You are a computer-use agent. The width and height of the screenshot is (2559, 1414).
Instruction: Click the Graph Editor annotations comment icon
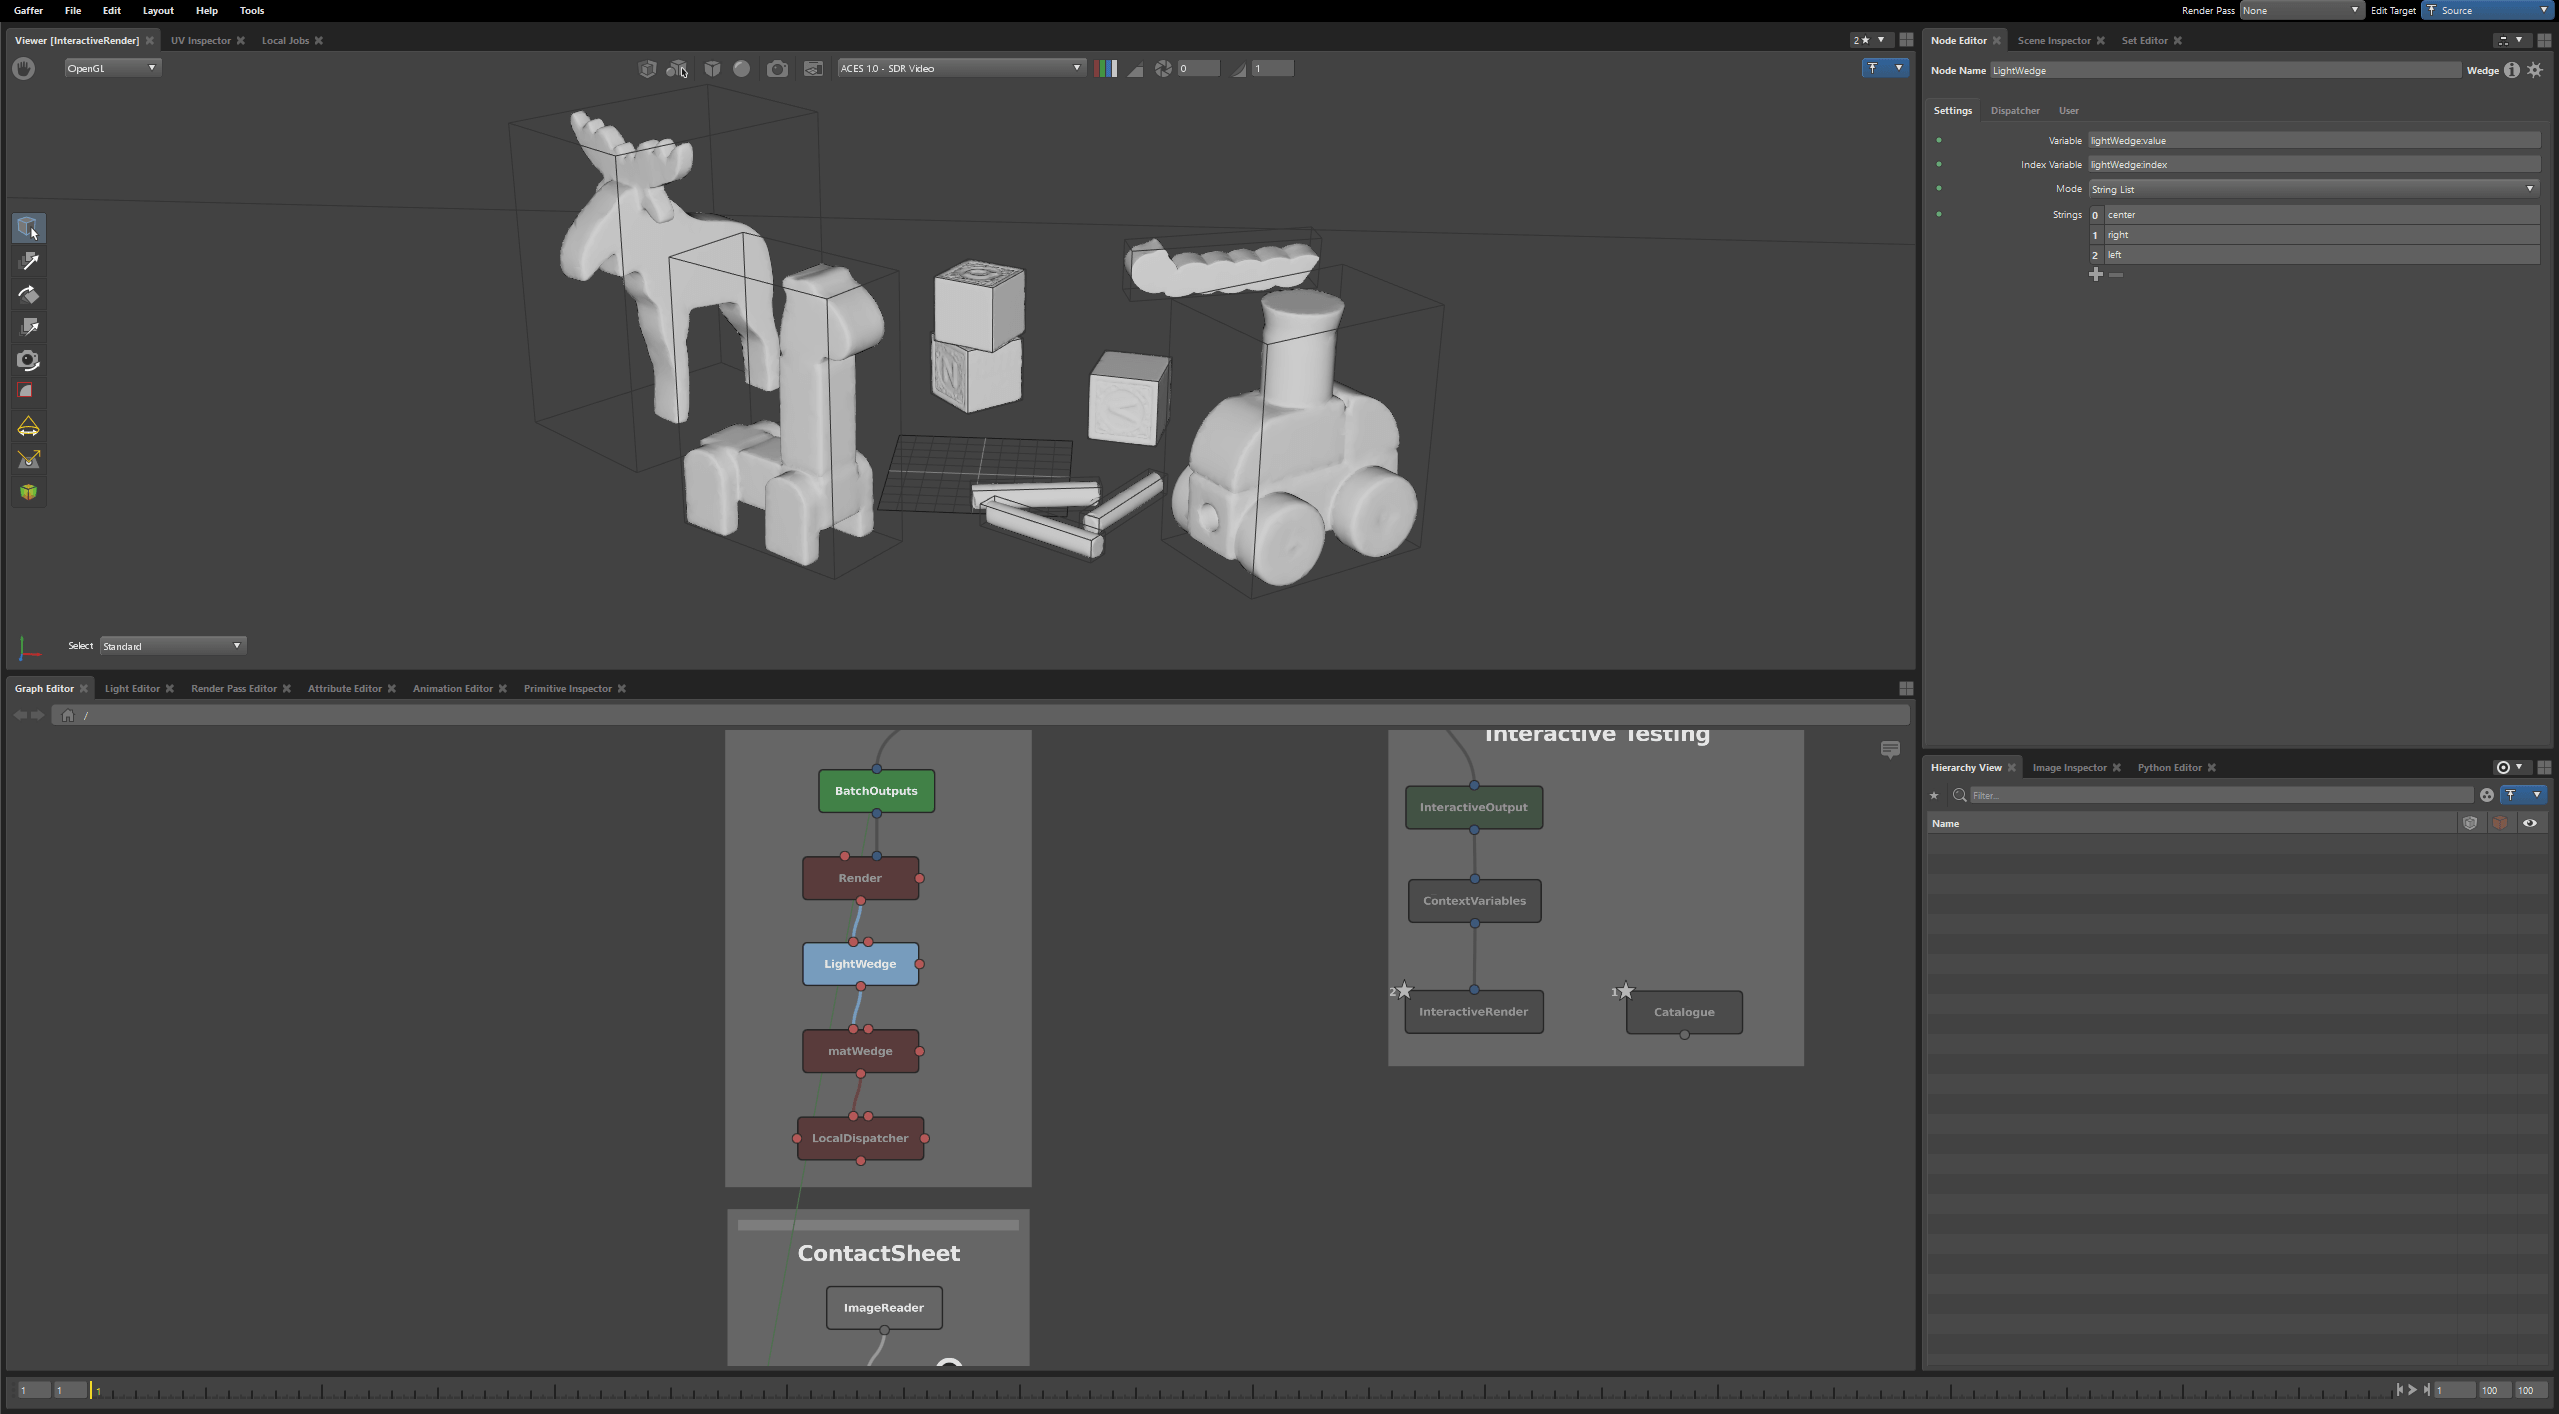1890,750
